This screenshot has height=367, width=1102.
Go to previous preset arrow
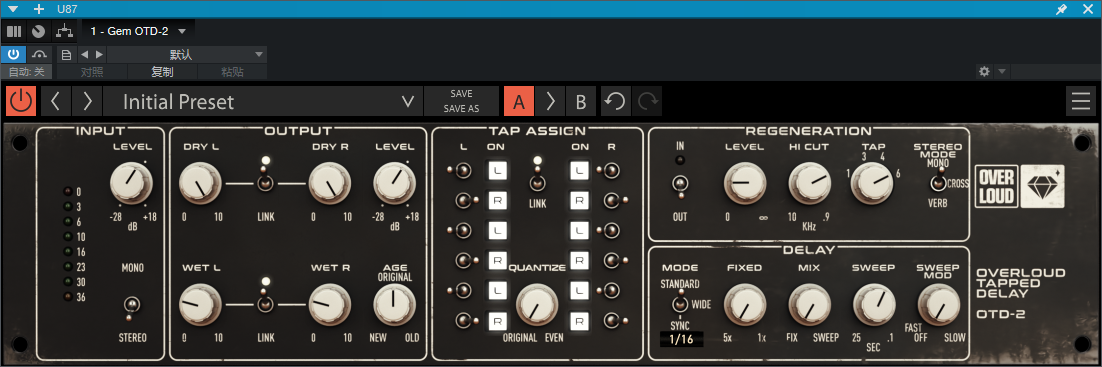coord(56,101)
